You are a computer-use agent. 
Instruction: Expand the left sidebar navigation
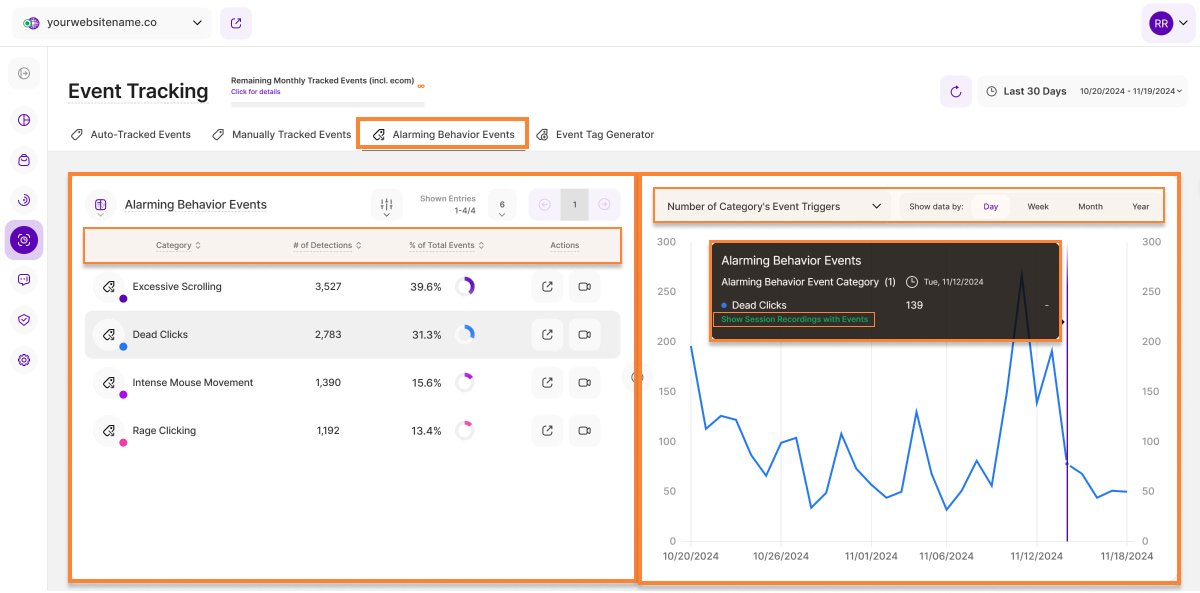[x=24, y=73]
